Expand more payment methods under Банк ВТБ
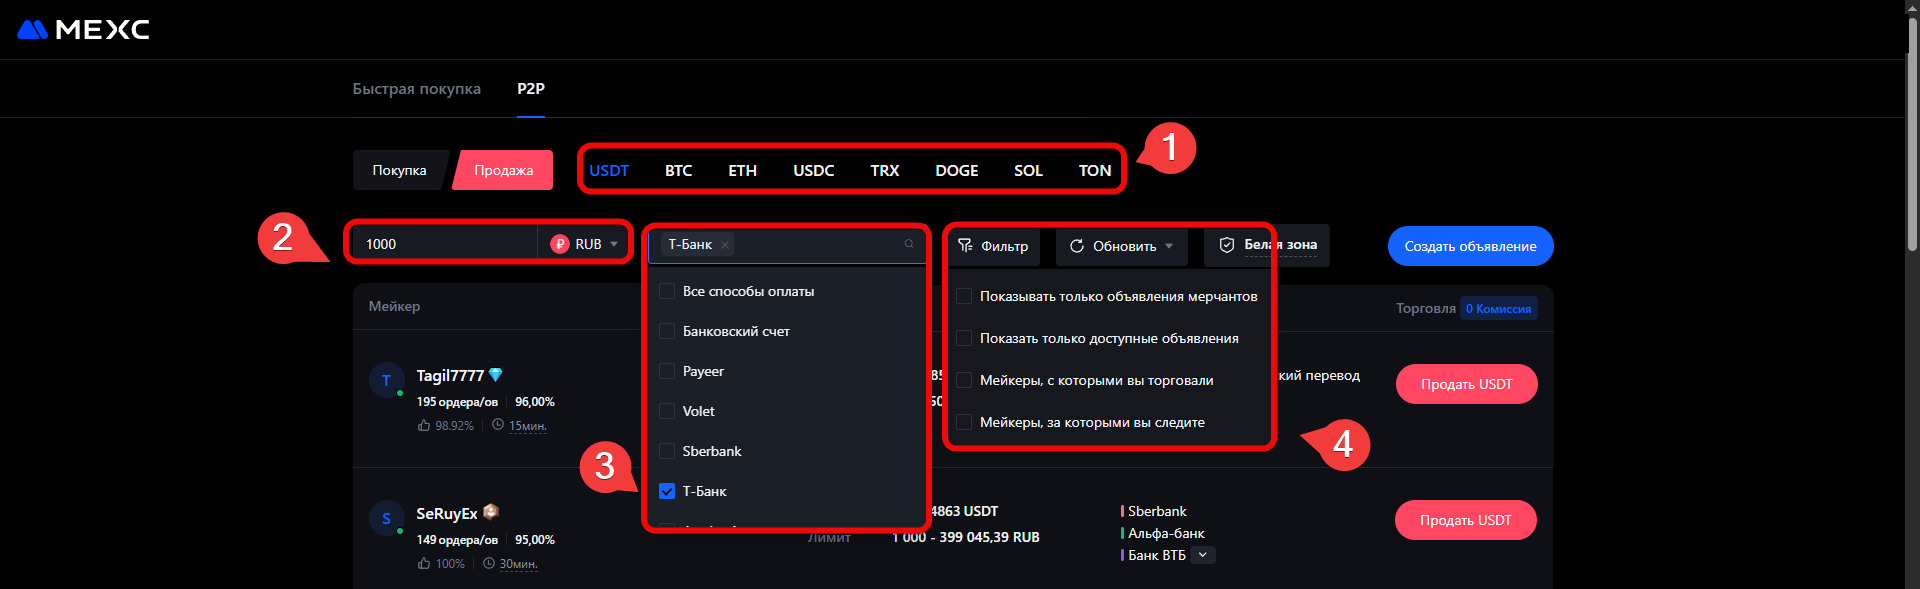This screenshot has height=589, width=1920. [x=1203, y=555]
